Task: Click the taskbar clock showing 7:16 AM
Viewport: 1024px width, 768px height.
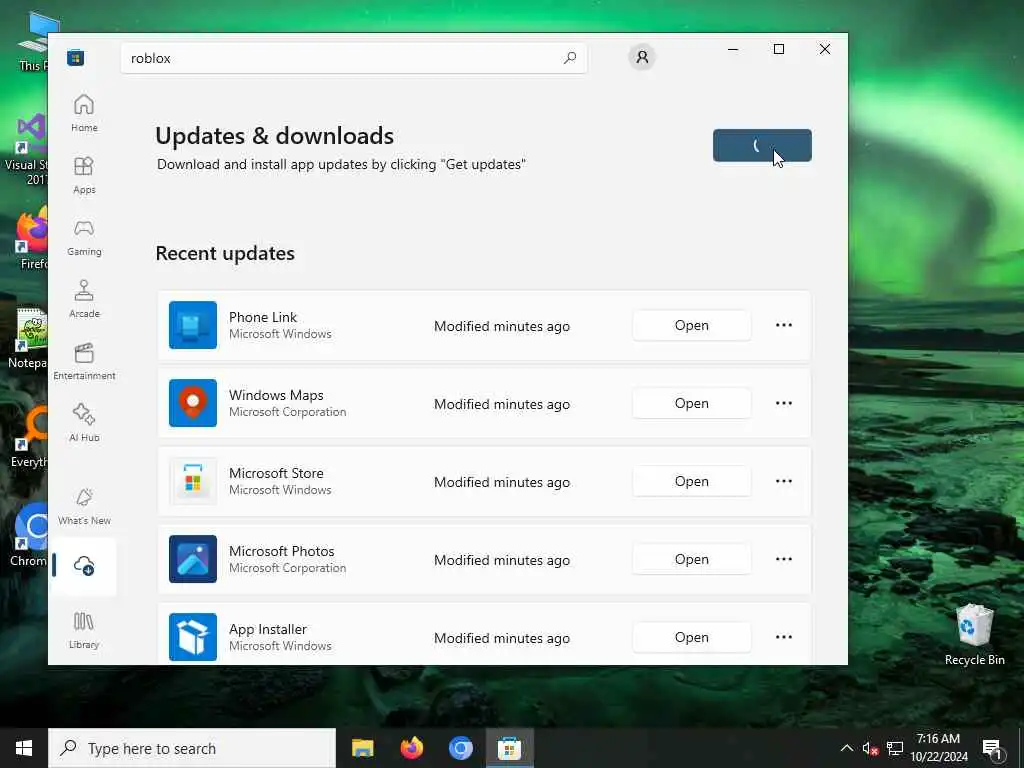Action: coord(938,748)
